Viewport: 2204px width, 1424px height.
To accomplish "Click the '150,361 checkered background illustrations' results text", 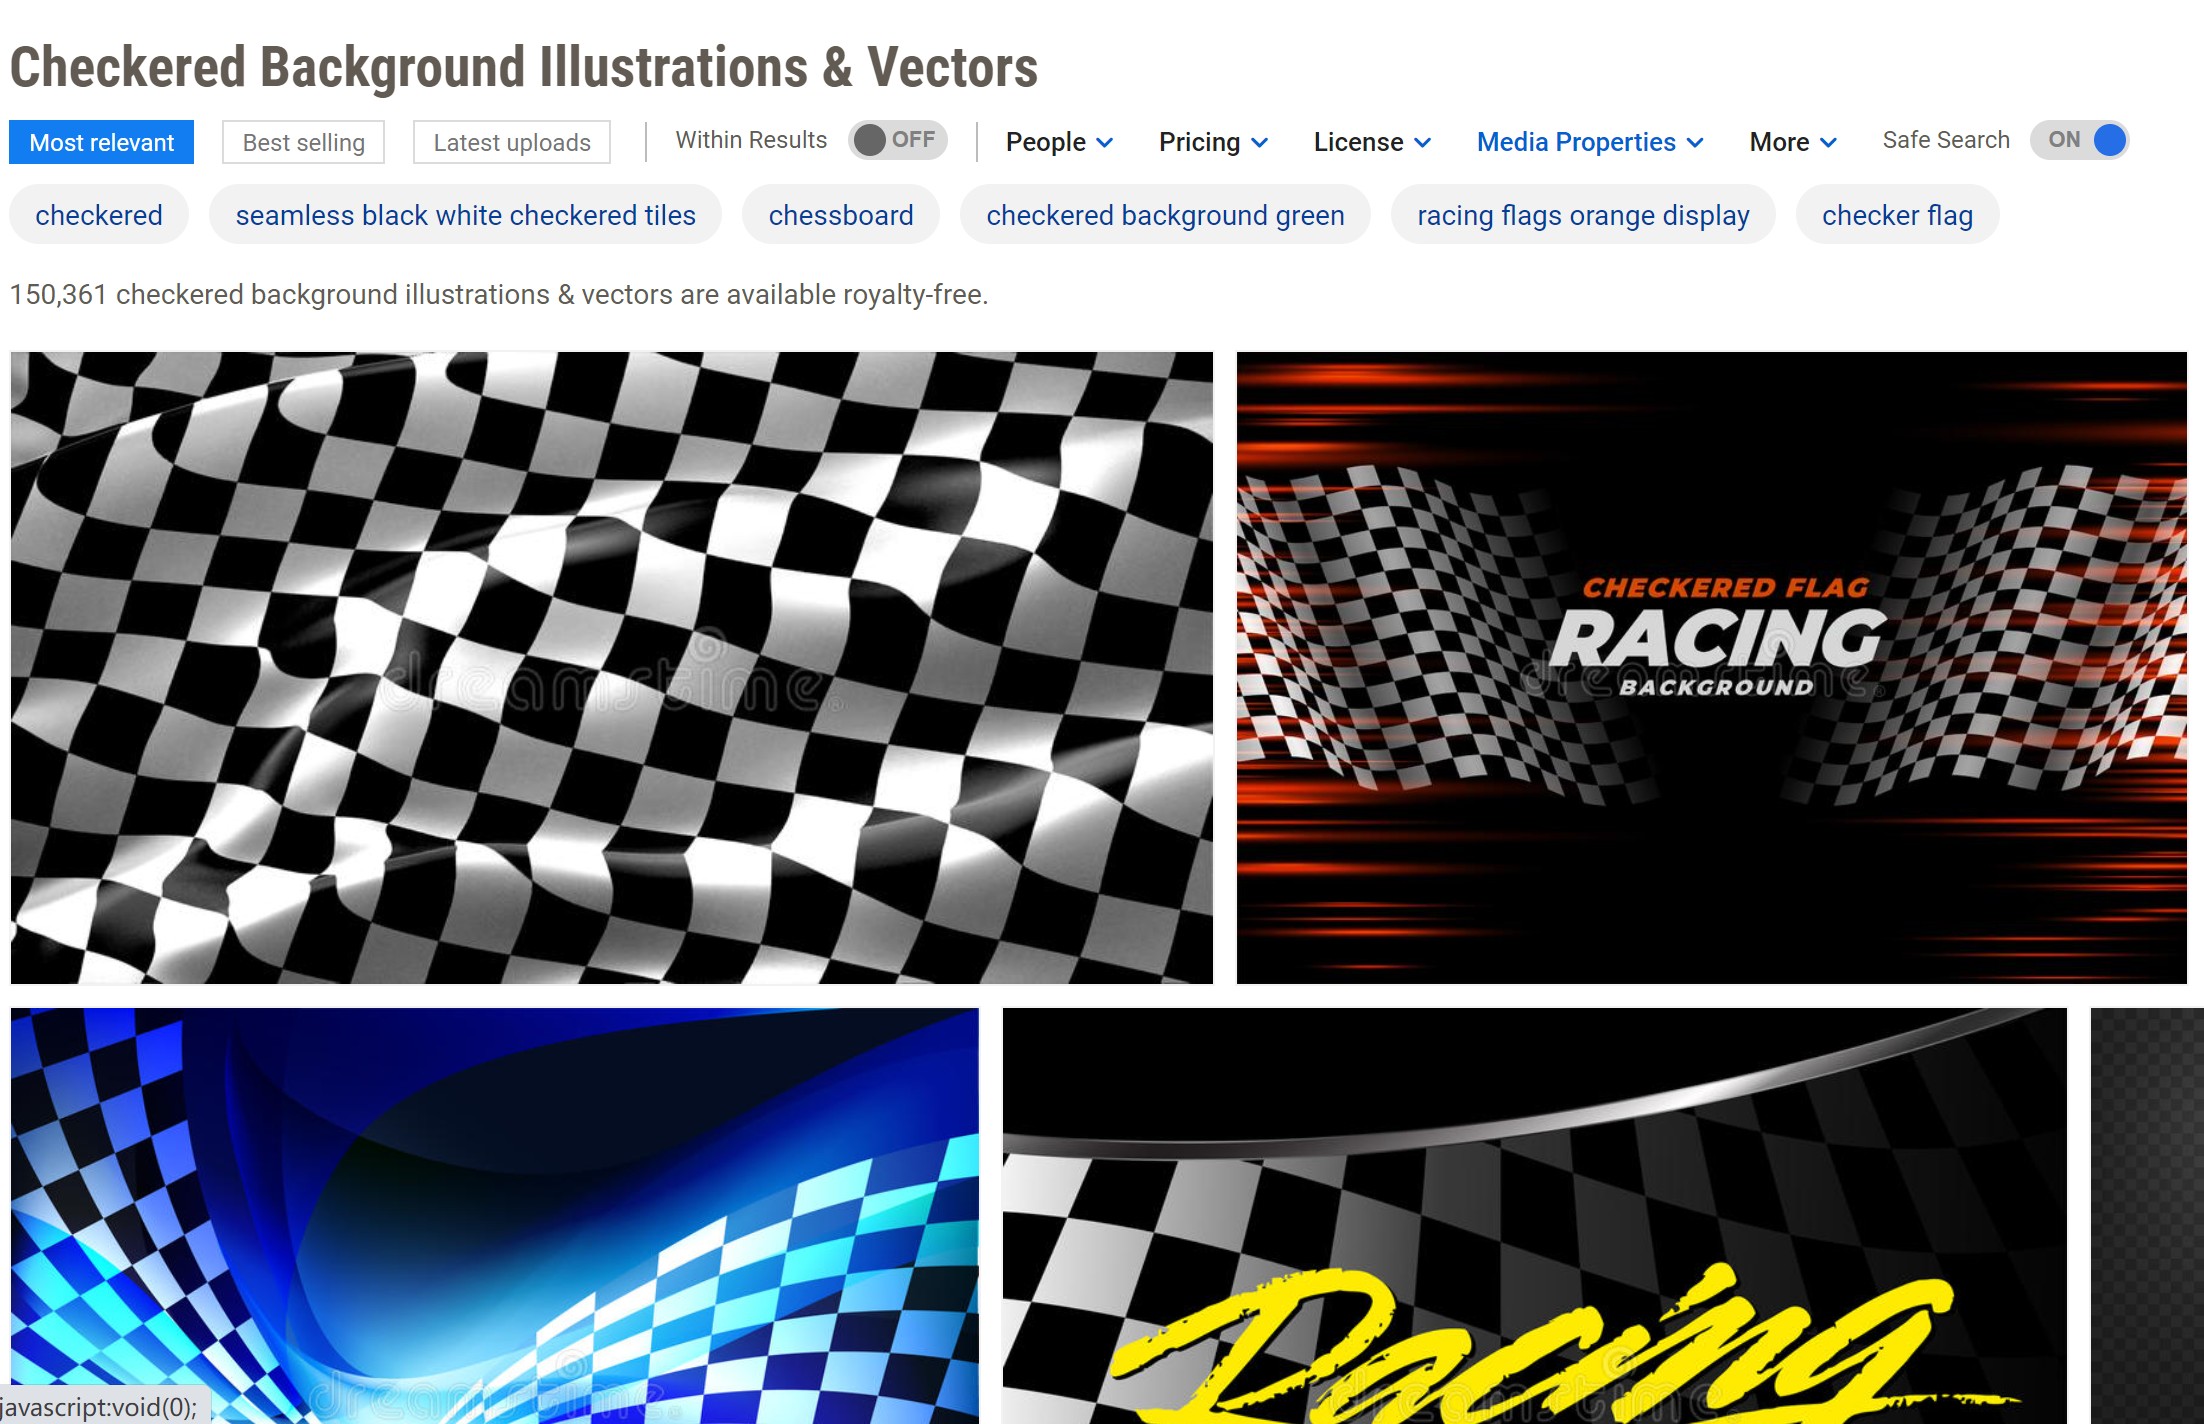I will (x=499, y=295).
